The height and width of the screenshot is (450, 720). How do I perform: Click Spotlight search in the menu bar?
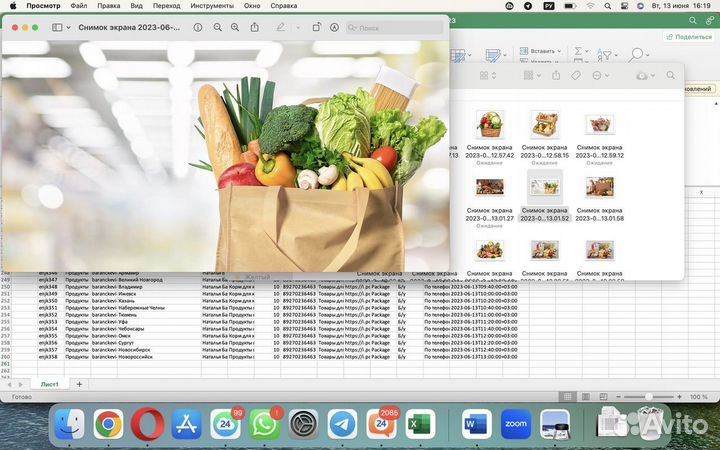608,6
